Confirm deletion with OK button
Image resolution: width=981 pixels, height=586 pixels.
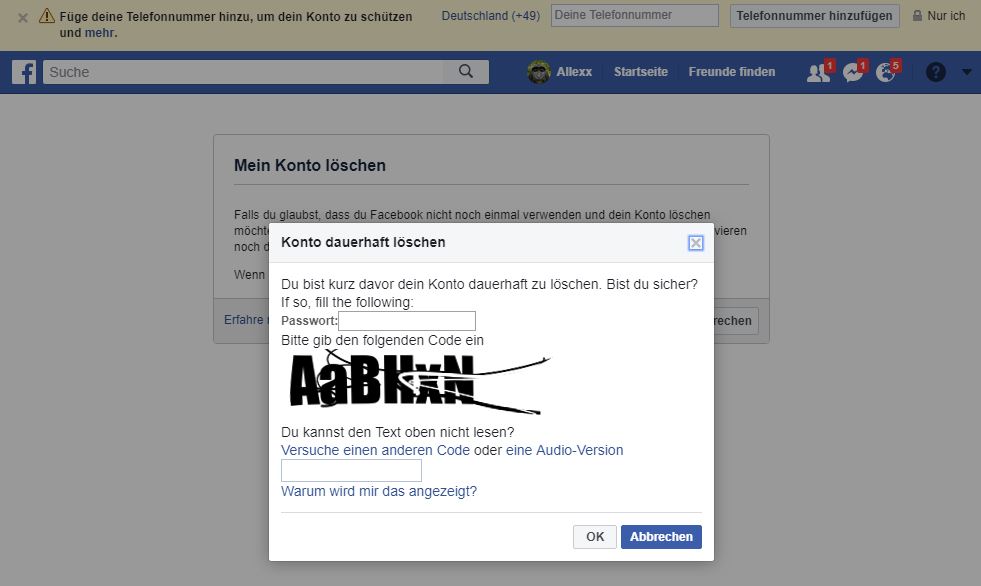(594, 537)
